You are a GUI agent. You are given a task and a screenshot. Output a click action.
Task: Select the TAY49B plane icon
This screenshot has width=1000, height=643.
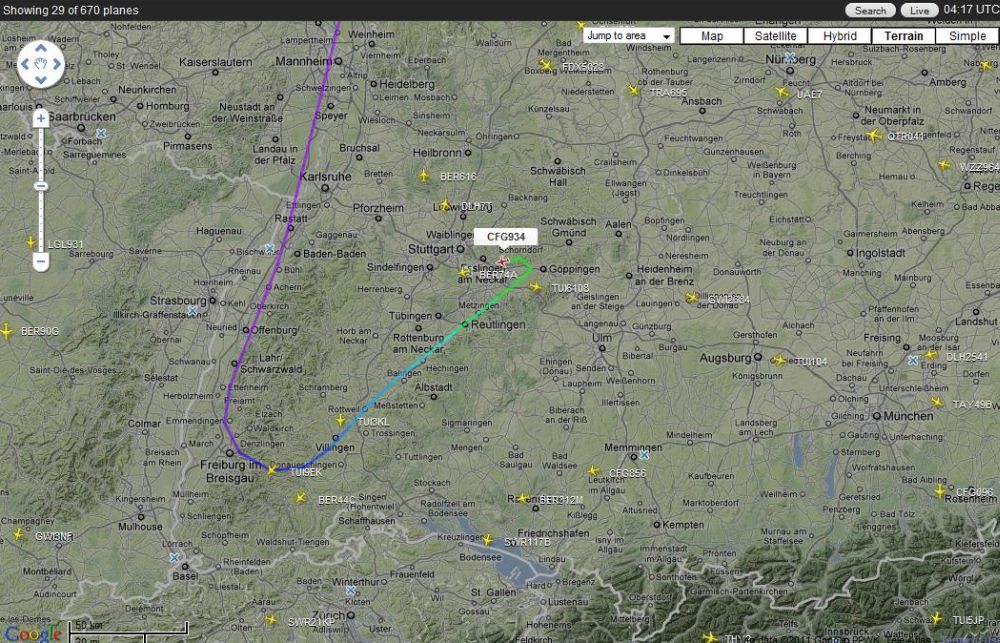pyautogui.click(x=937, y=403)
